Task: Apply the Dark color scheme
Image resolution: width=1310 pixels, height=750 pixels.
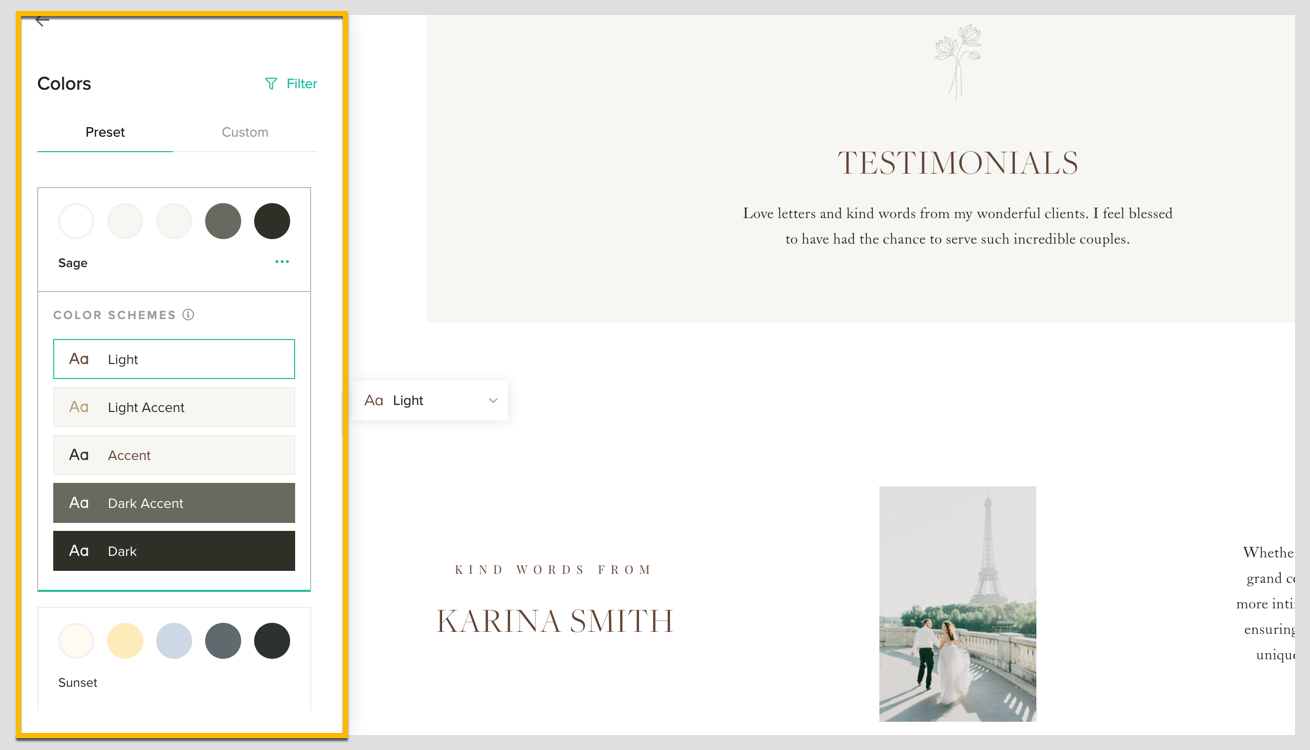Action: [174, 551]
